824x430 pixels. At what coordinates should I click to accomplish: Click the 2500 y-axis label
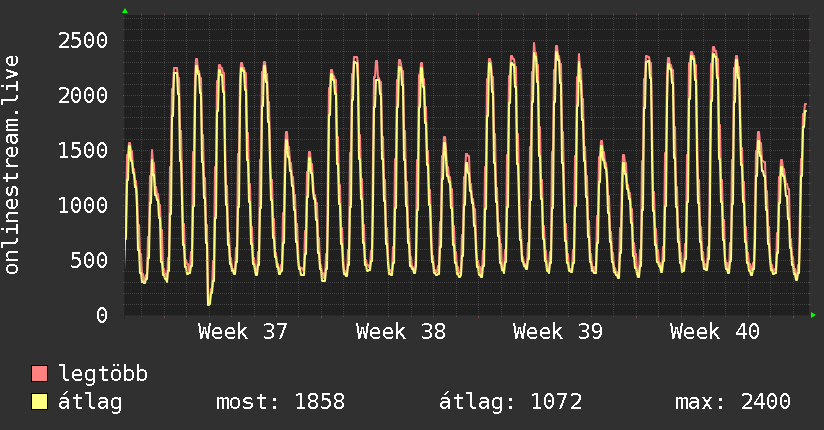pyautogui.click(x=83, y=40)
